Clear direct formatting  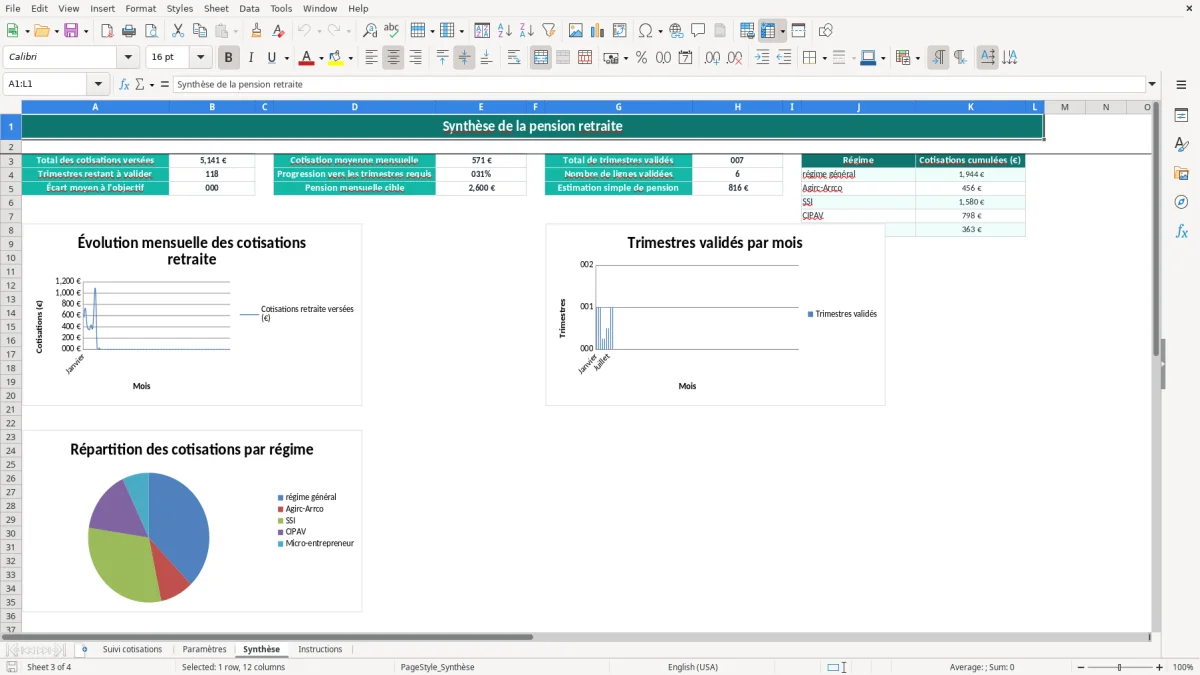[x=279, y=31]
